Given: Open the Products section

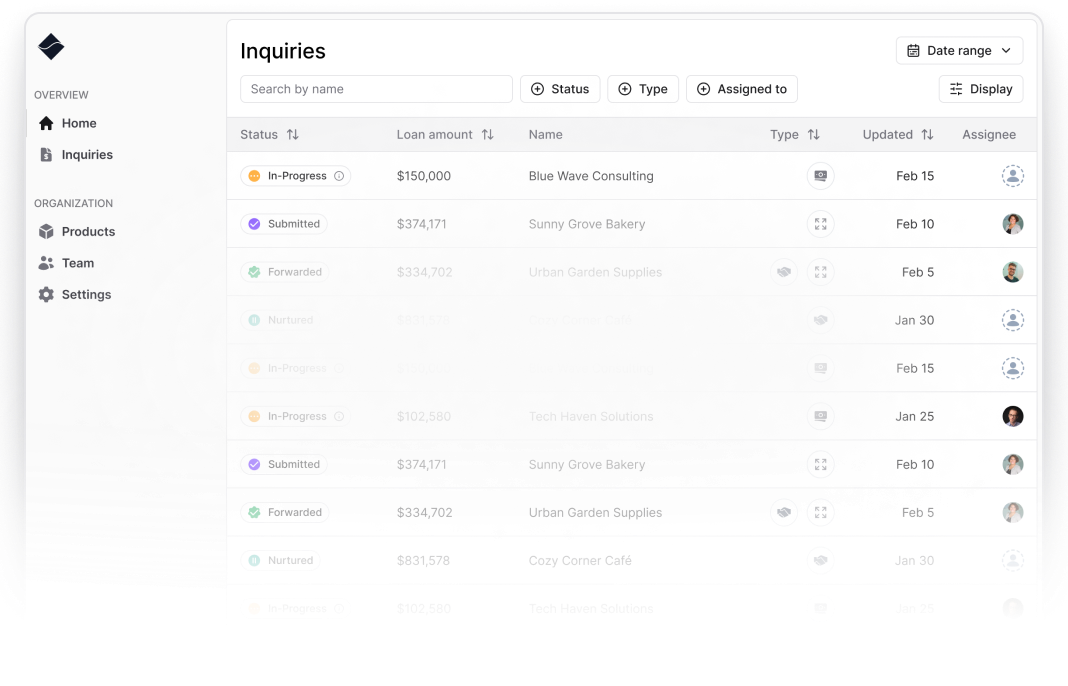Looking at the screenshot, I should coord(87,231).
